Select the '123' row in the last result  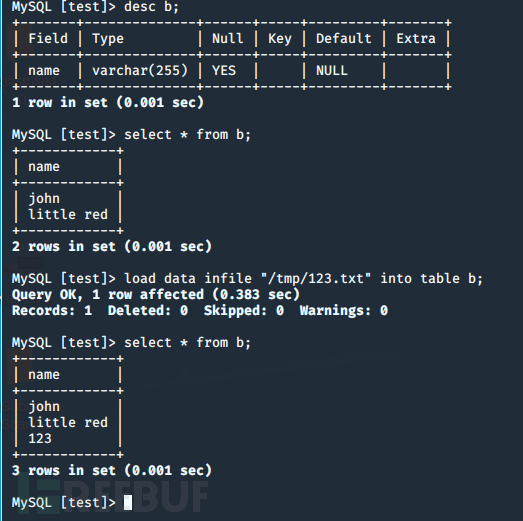pyautogui.click(x=40, y=439)
